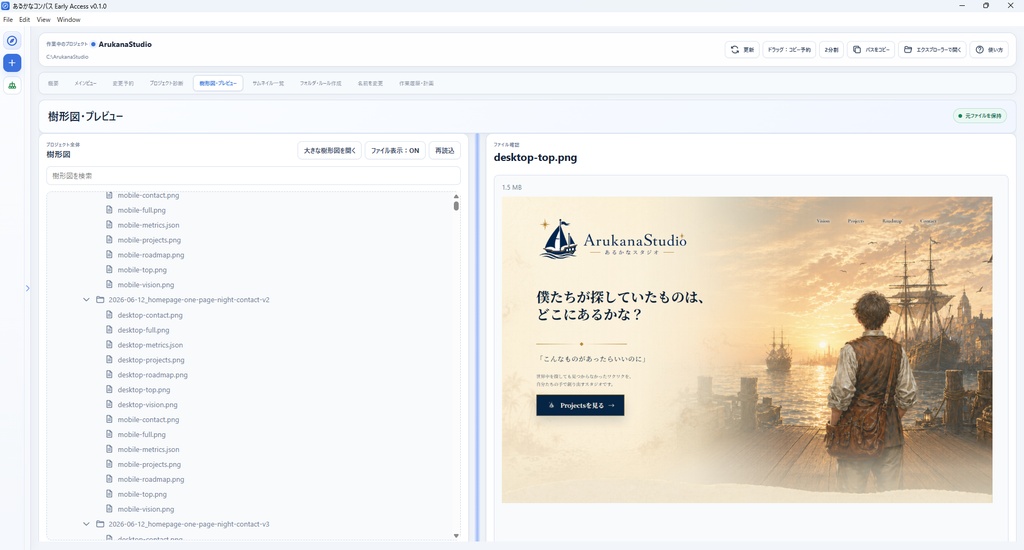Click the 使い方 help button label
This screenshot has width=1024, height=550.
[x=995, y=50]
